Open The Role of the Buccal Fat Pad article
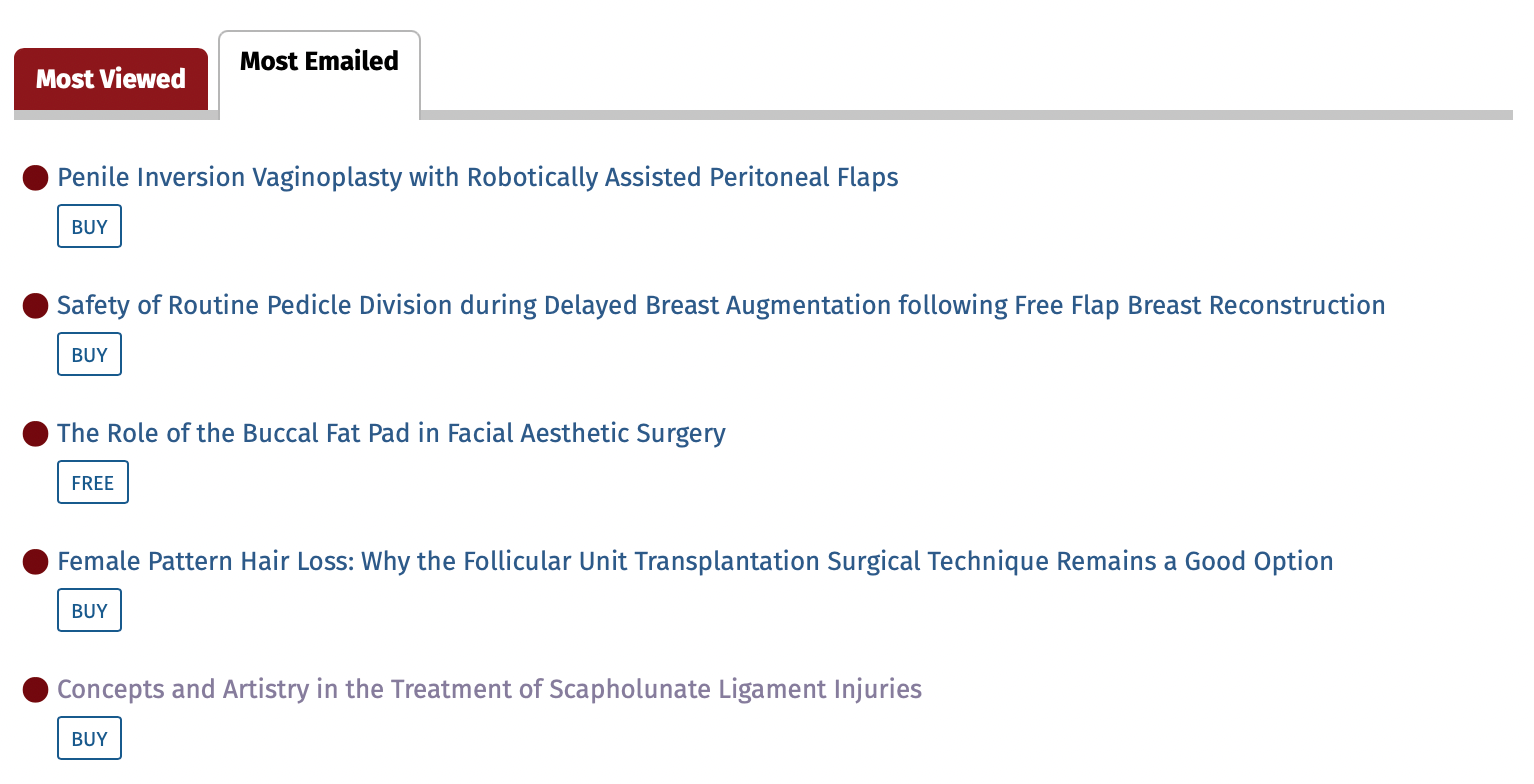The height and width of the screenshot is (784, 1534). click(391, 434)
